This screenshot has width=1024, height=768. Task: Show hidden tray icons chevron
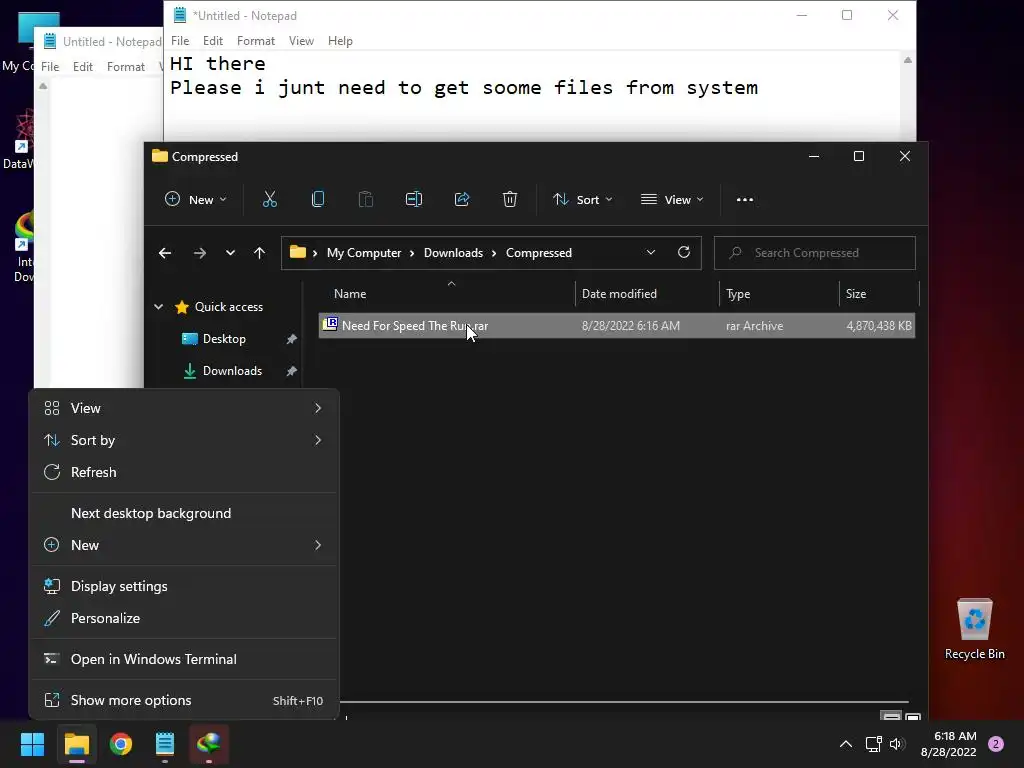click(x=846, y=744)
